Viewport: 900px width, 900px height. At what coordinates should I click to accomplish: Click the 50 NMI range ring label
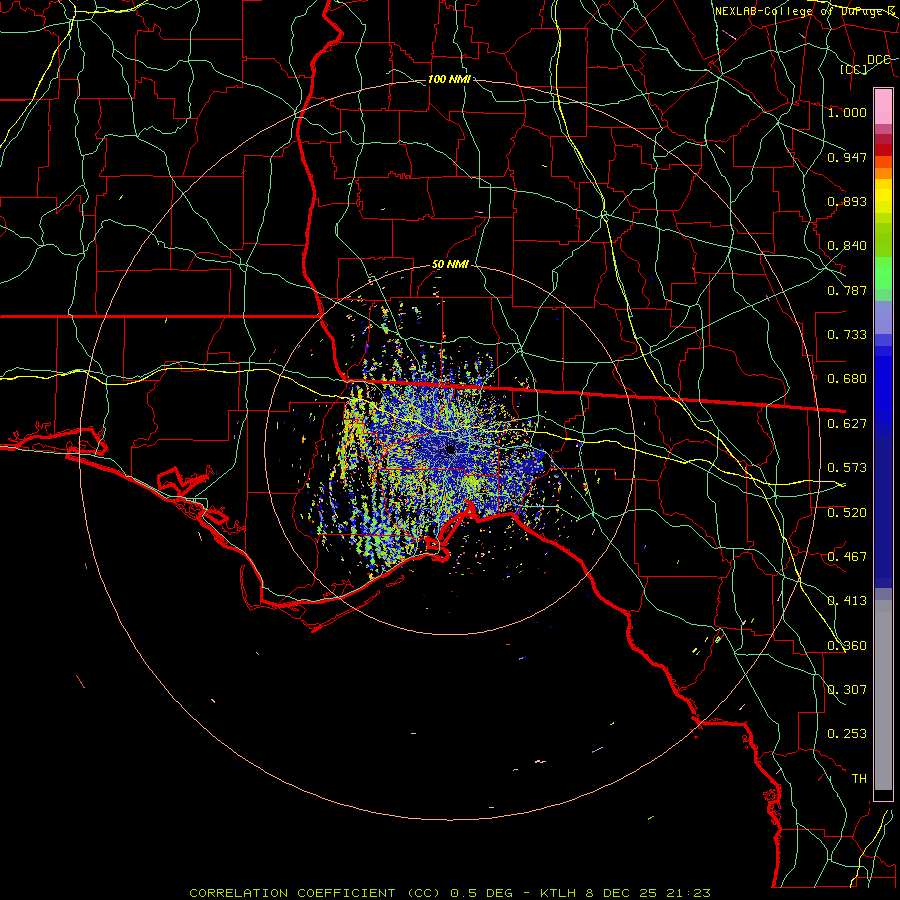(451, 265)
